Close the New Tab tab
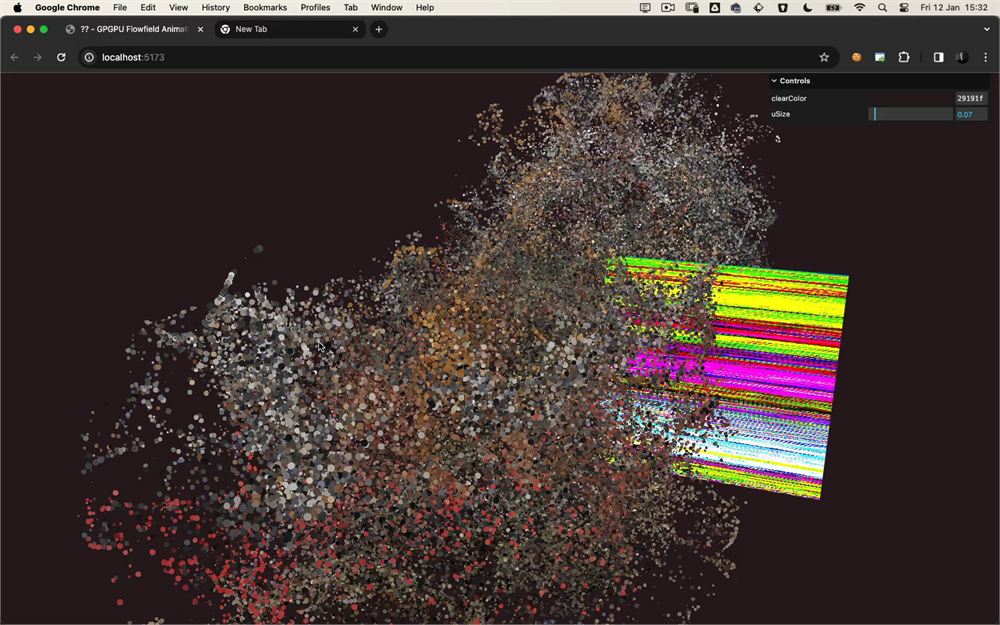The height and width of the screenshot is (625, 1000). click(x=355, y=29)
